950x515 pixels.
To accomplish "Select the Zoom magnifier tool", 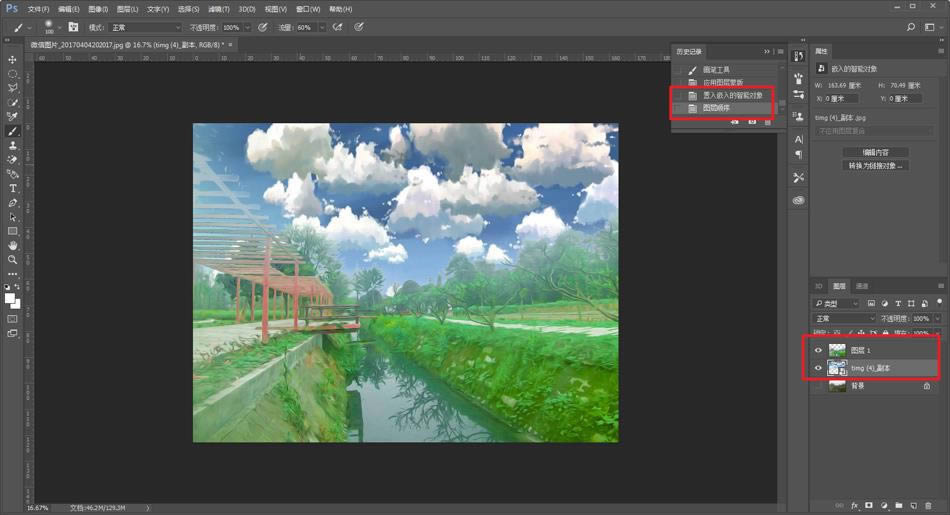I will [x=13, y=260].
